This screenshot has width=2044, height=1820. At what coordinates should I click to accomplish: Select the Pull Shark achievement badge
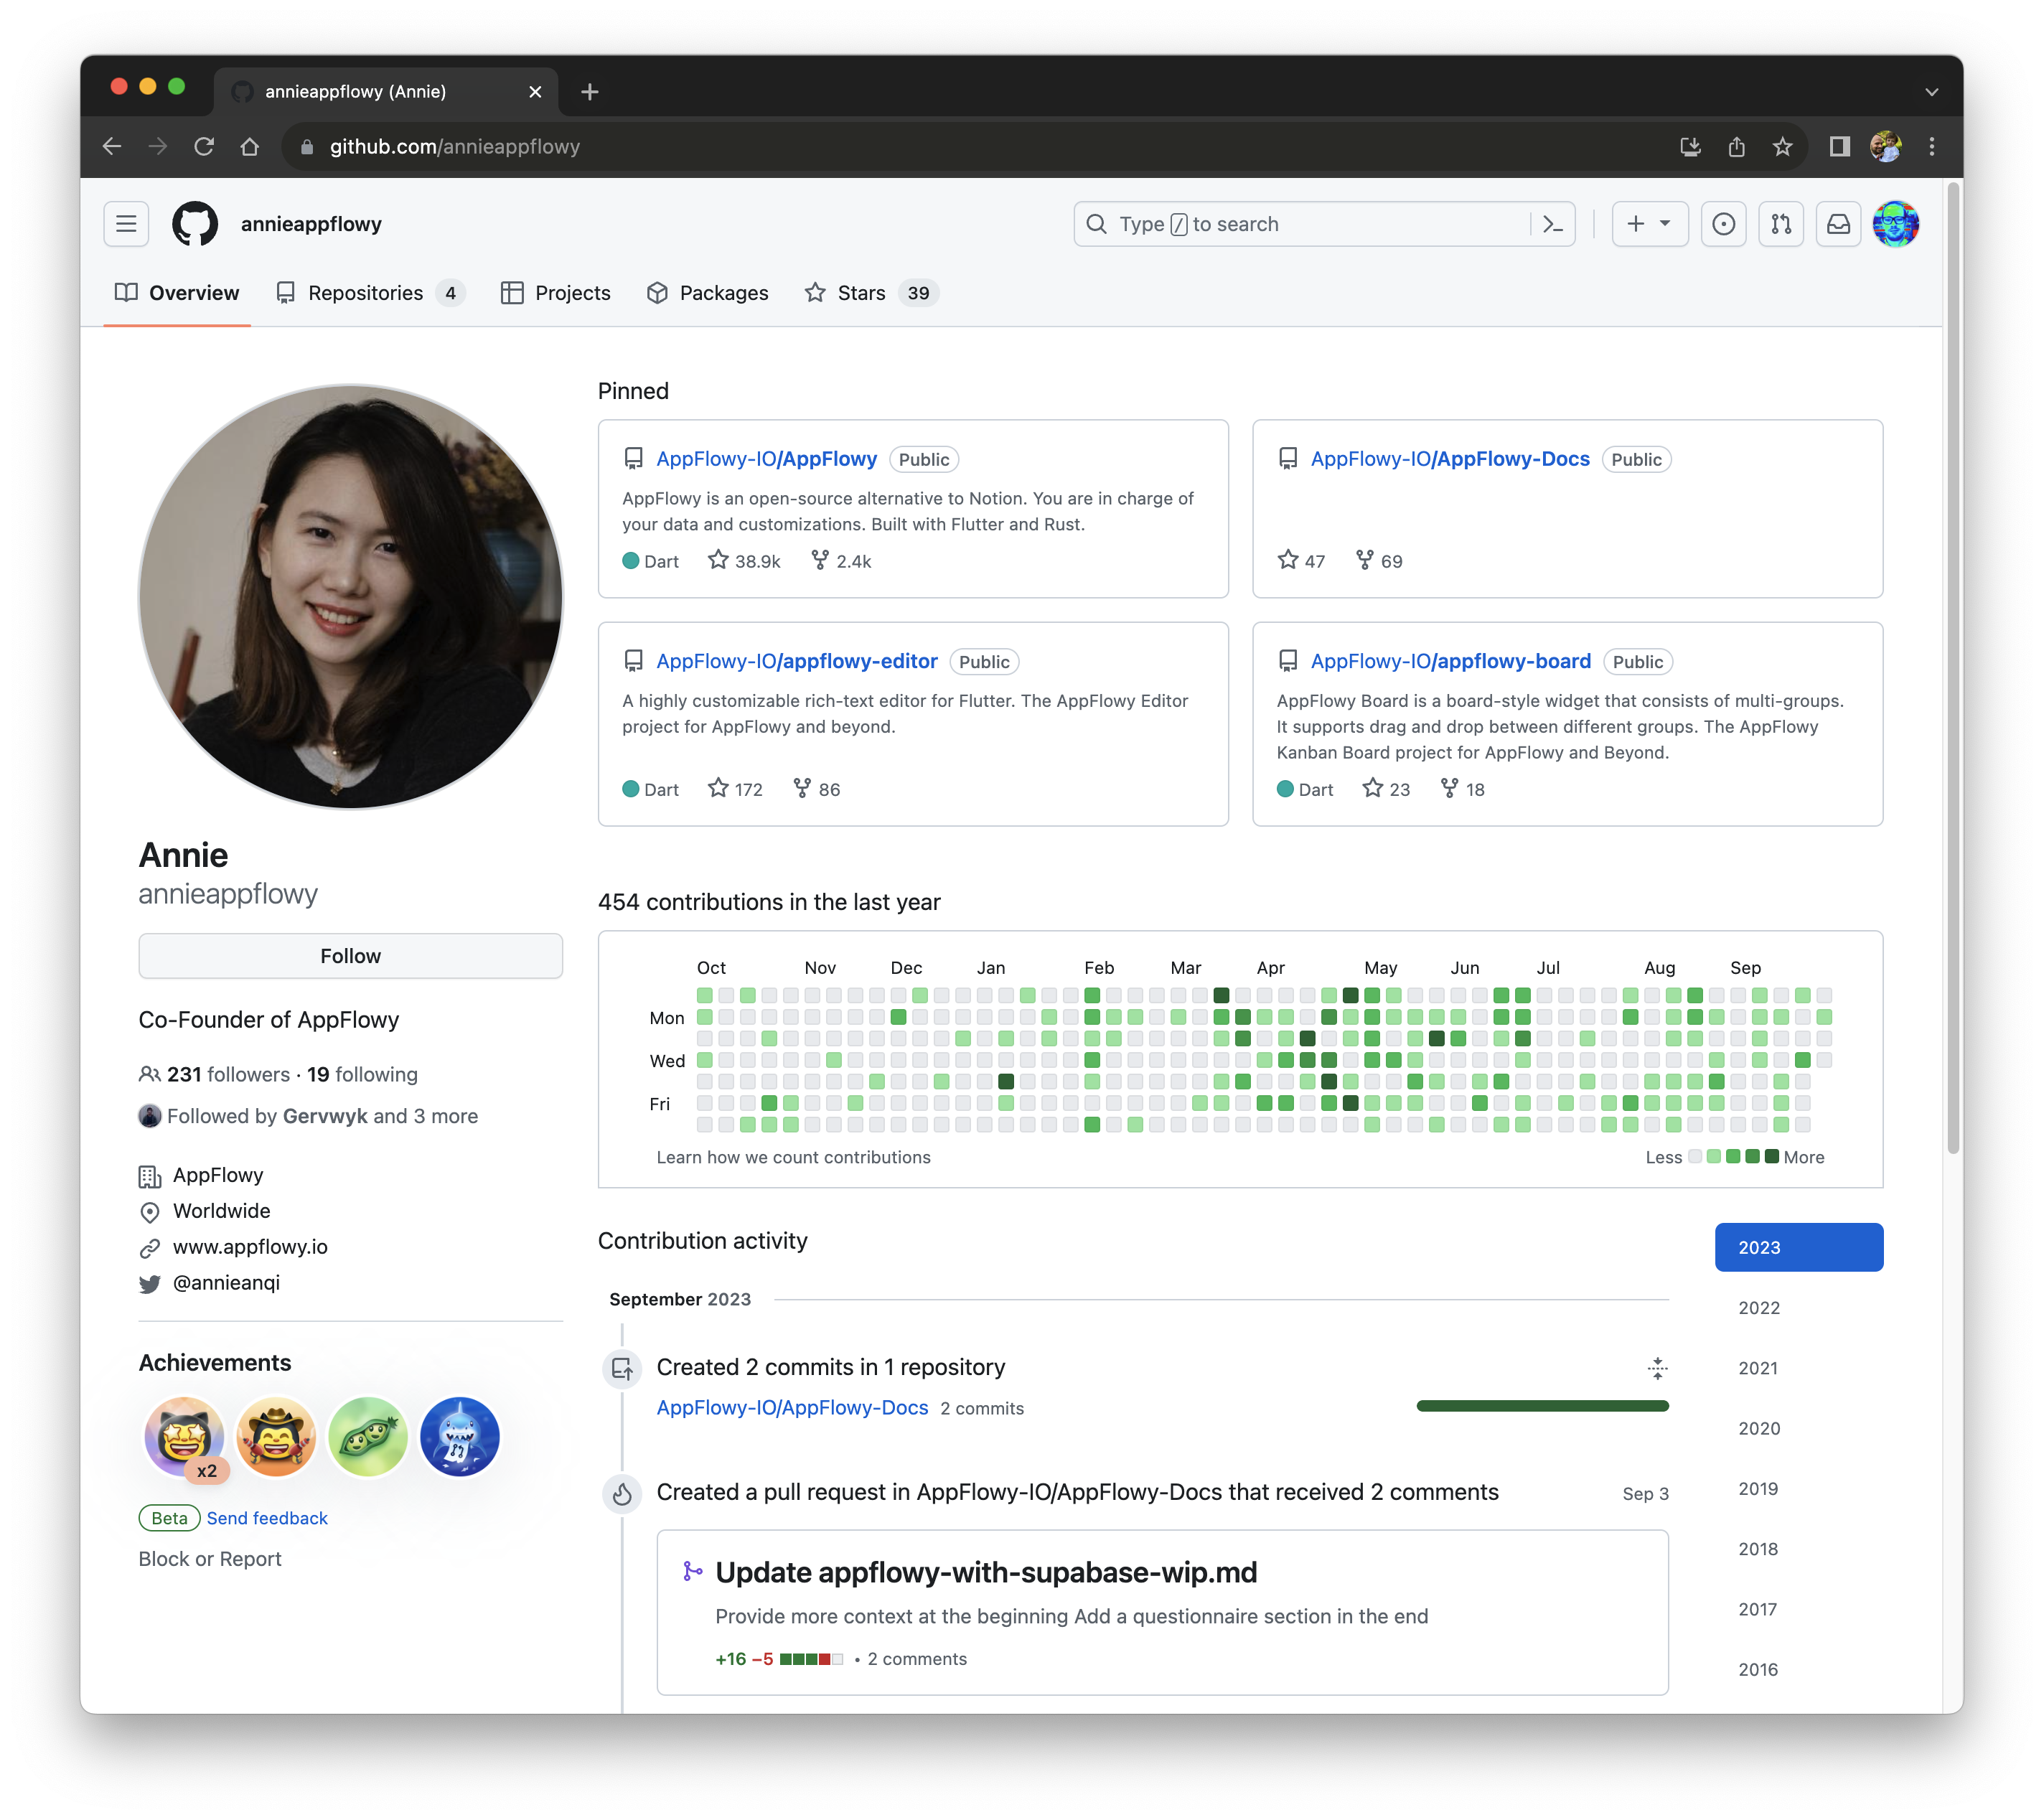(458, 1436)
